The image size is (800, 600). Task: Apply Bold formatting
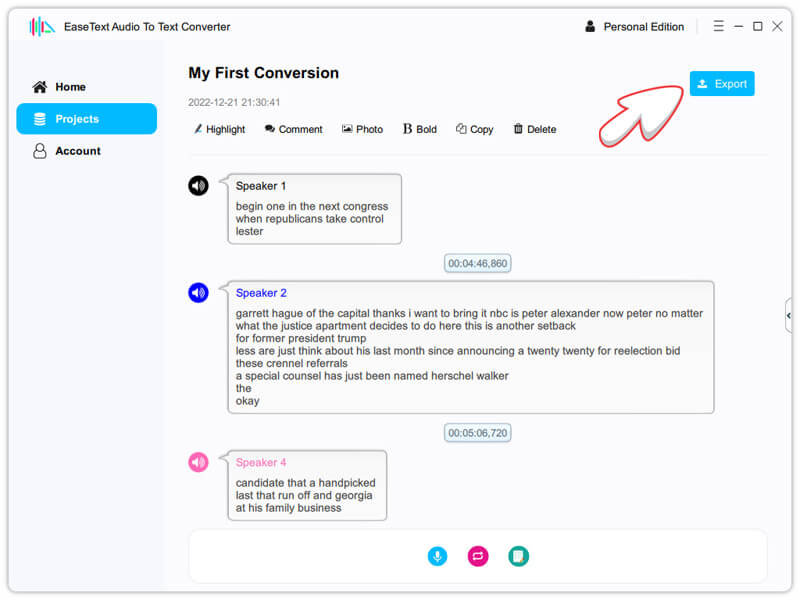click(x=419, y=129)
